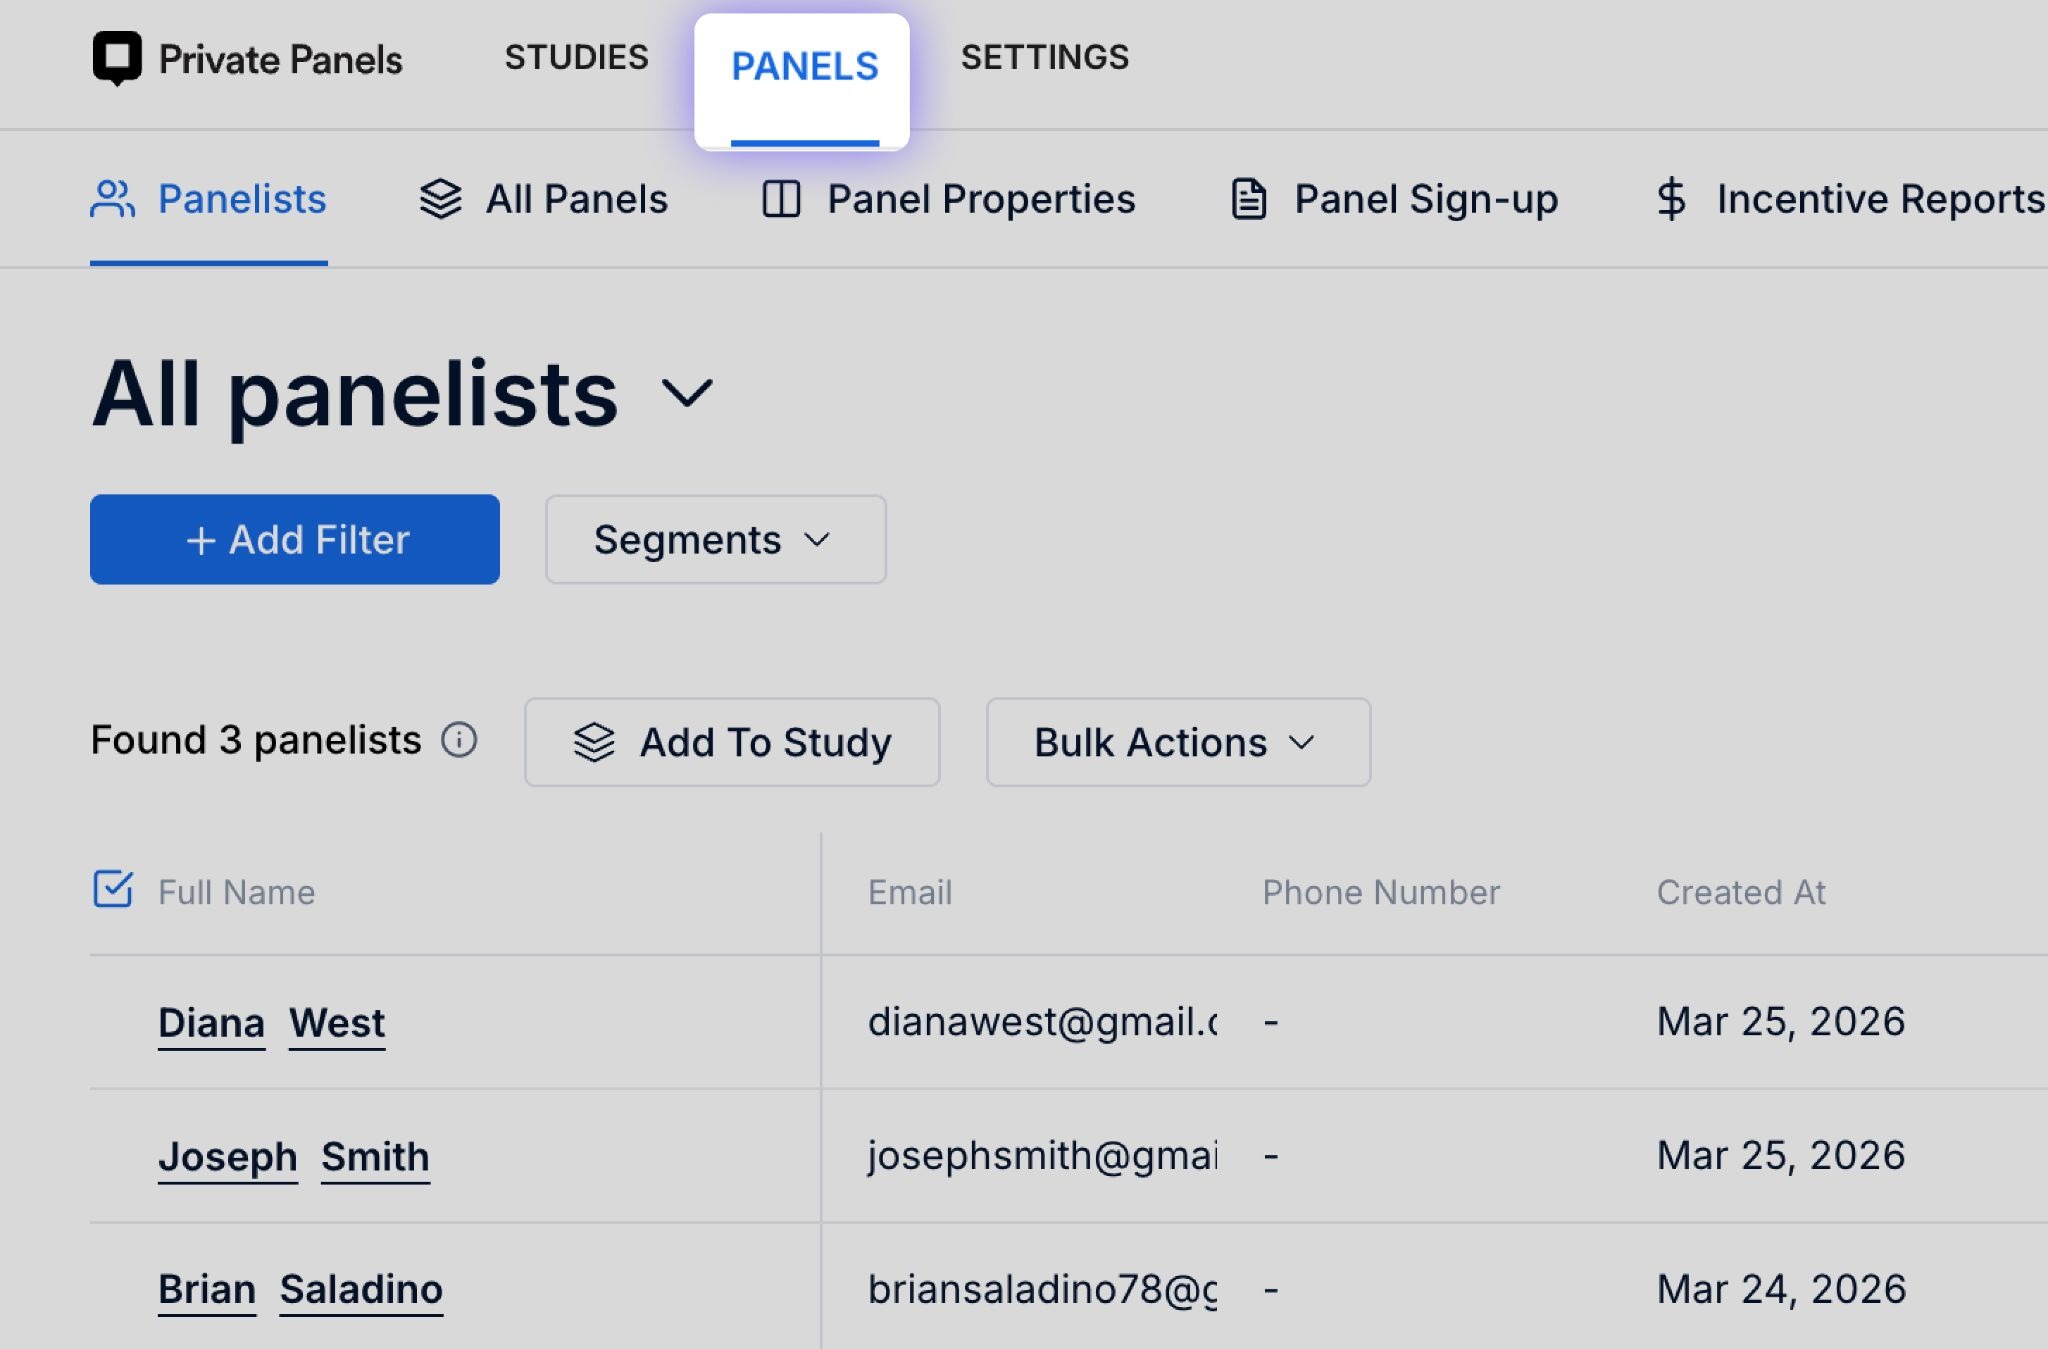The height and width of the screenshot is (1349, 2048).
Task: Click the Panel Properties columns icon
Action: point(781,199)
